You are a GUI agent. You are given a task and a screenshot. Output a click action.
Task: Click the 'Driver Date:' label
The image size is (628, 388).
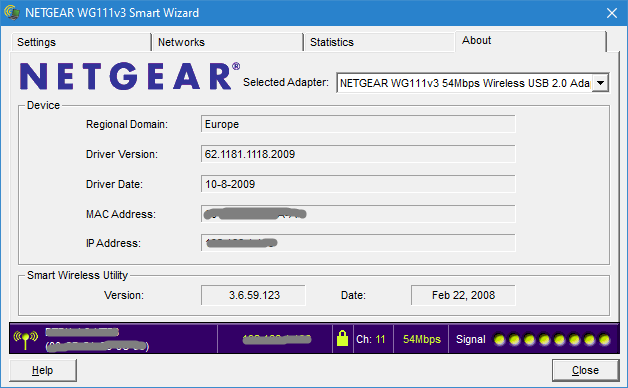tap(114, 185)
